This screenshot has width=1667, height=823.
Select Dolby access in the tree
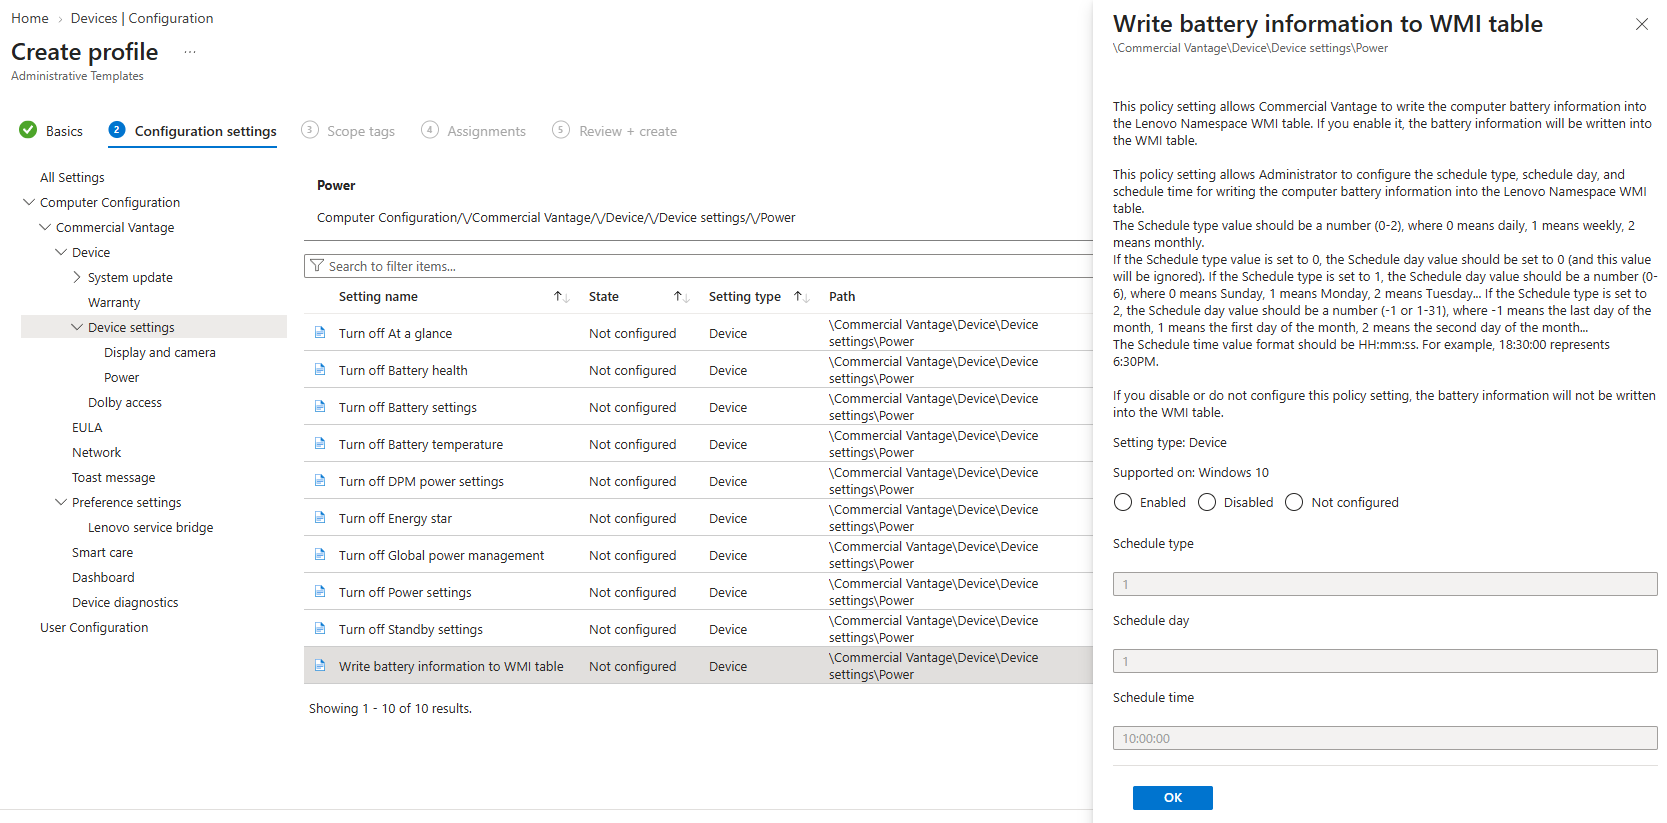tap(125, 402)
